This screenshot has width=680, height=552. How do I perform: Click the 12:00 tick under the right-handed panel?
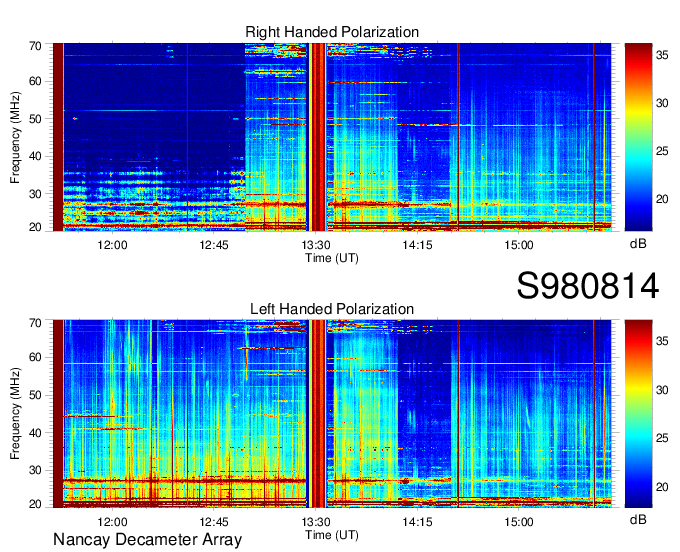(112, 245)
